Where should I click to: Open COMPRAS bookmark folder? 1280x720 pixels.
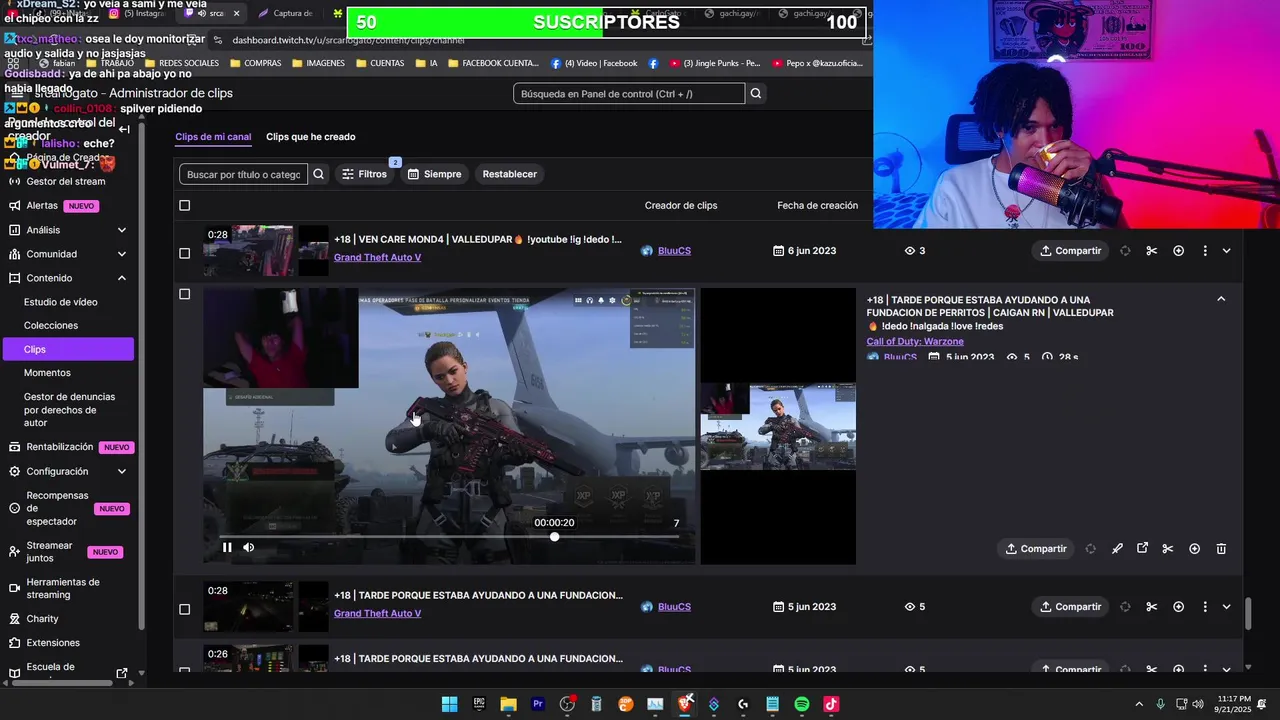point(255,63)
